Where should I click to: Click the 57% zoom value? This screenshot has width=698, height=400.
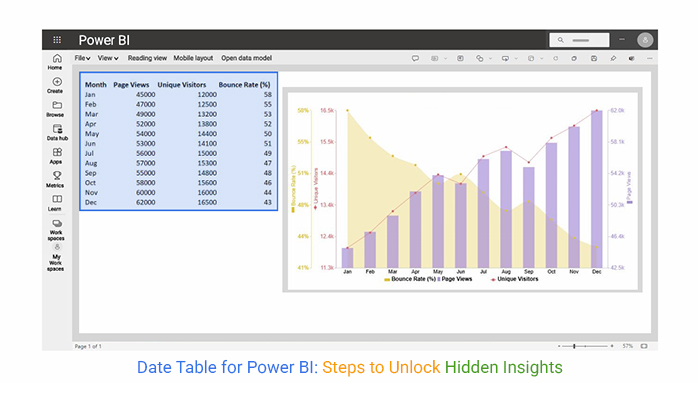pyautogui.click(x=628, y=346)
